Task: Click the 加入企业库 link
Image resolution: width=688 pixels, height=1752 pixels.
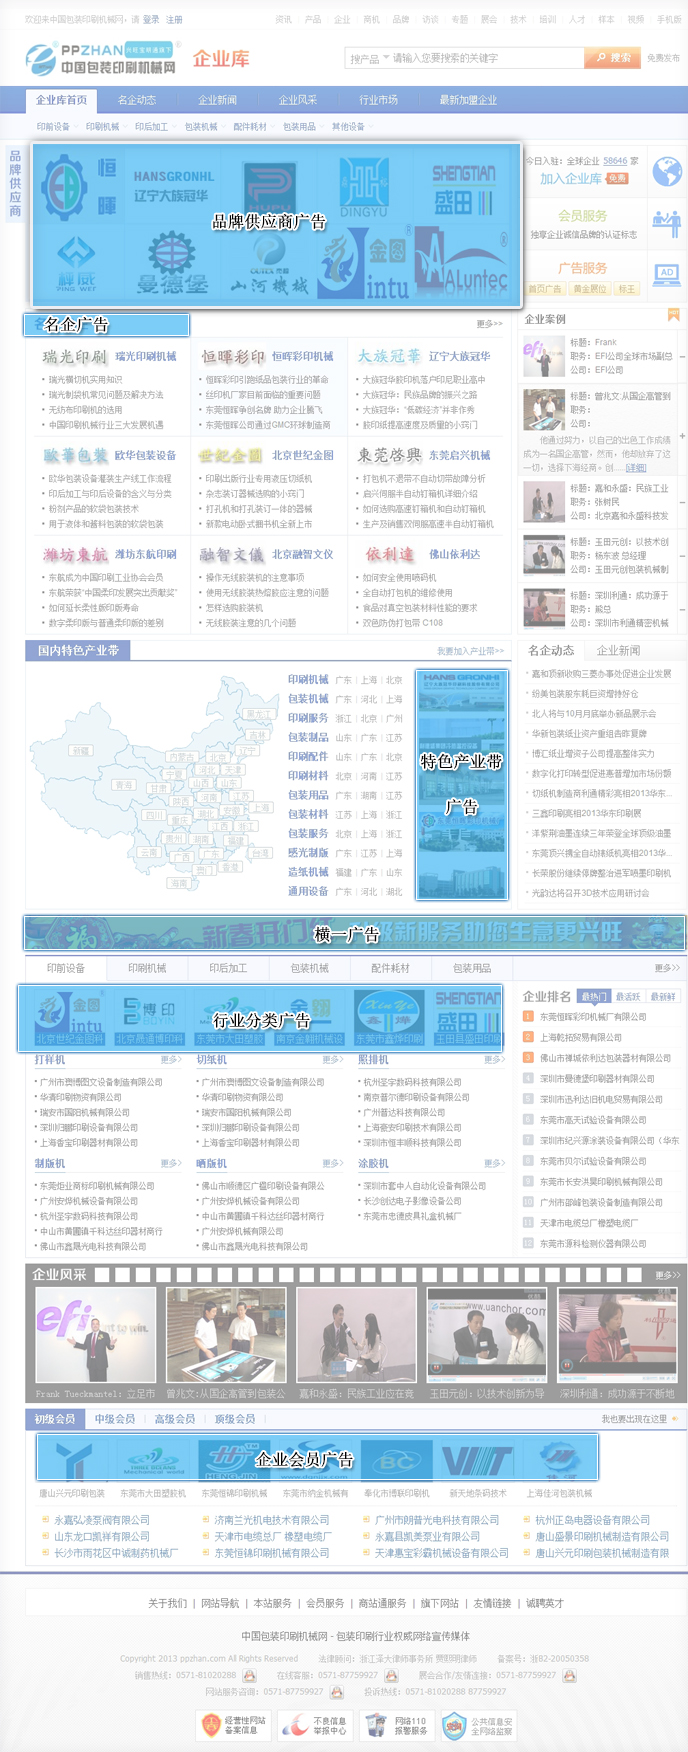Action: pyautogui.click(x=570, y=178)
